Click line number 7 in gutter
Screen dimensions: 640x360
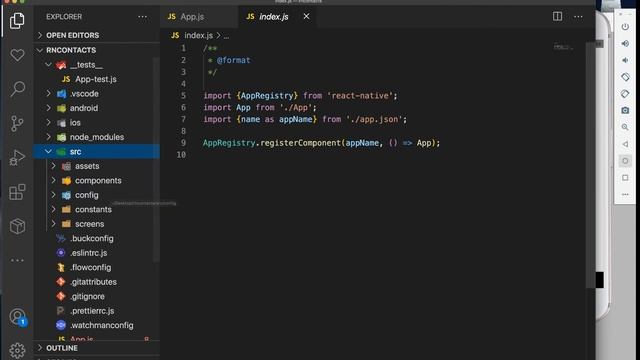(x=183, y=119)
